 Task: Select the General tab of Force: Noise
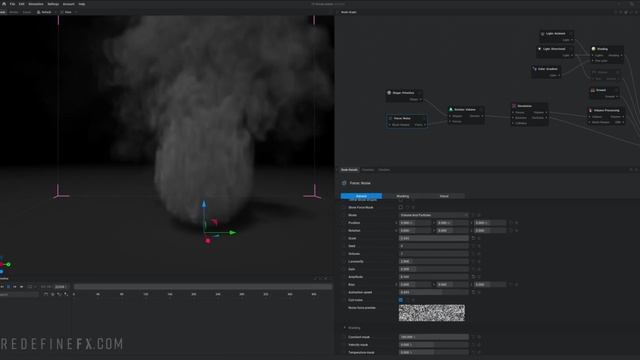(361, 196)
